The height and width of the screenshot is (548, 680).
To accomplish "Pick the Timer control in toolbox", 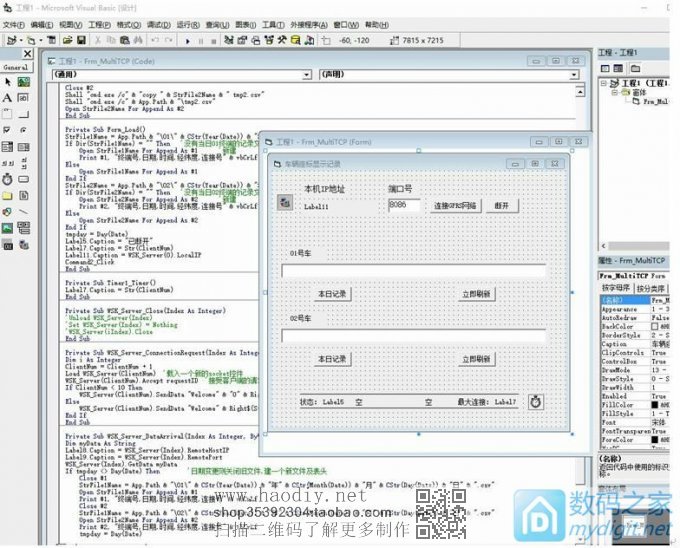I will pos(8,179).
